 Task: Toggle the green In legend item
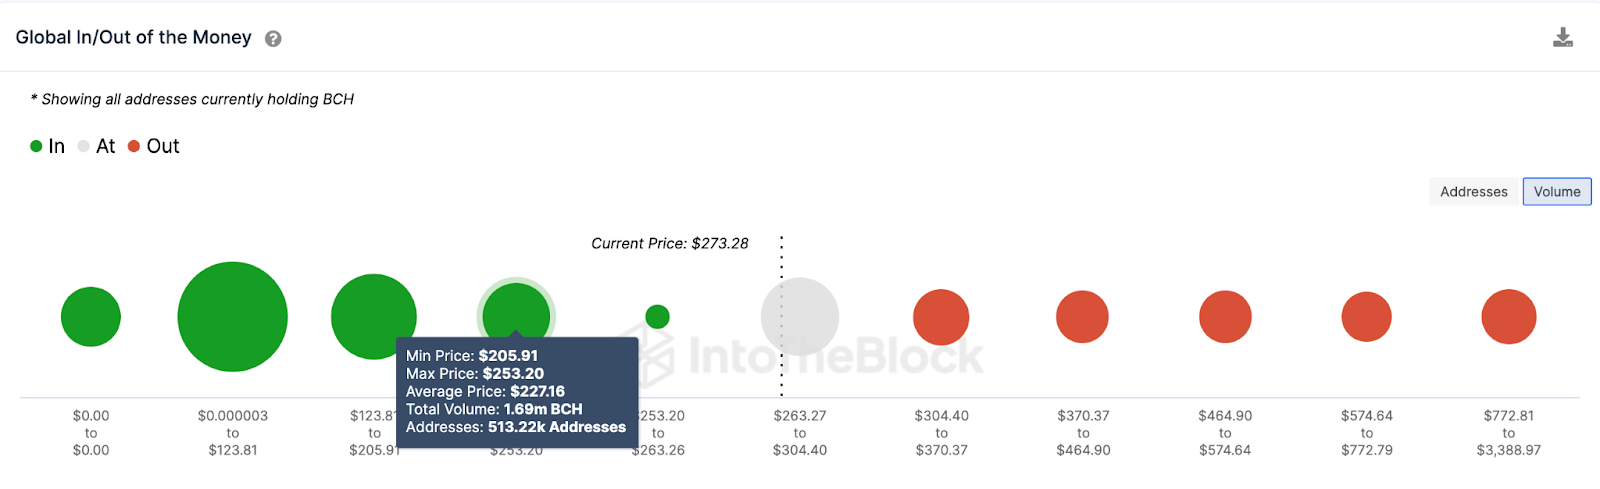(x=47, y=146)
